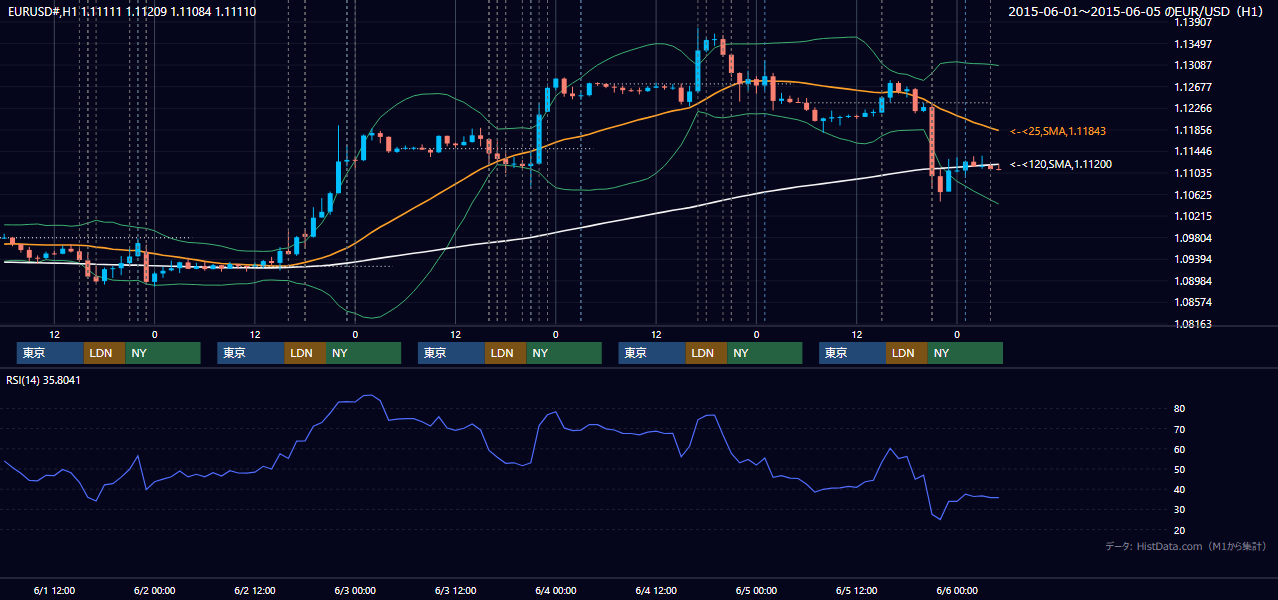Click RSI scale value 20
The width and height of the screenshot is (1278, 600).
[1179, 531]
